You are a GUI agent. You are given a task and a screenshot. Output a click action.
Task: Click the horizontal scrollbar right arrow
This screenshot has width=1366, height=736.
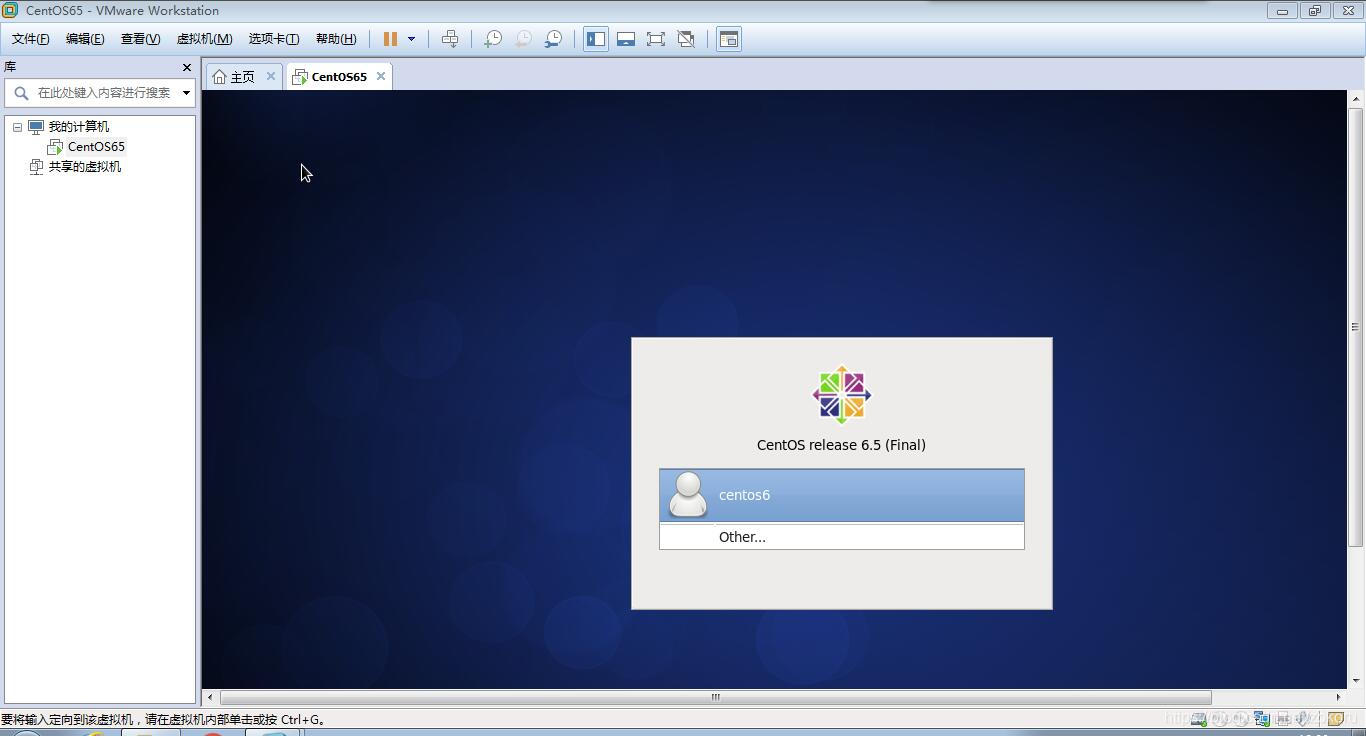[x=1338, y=697]
